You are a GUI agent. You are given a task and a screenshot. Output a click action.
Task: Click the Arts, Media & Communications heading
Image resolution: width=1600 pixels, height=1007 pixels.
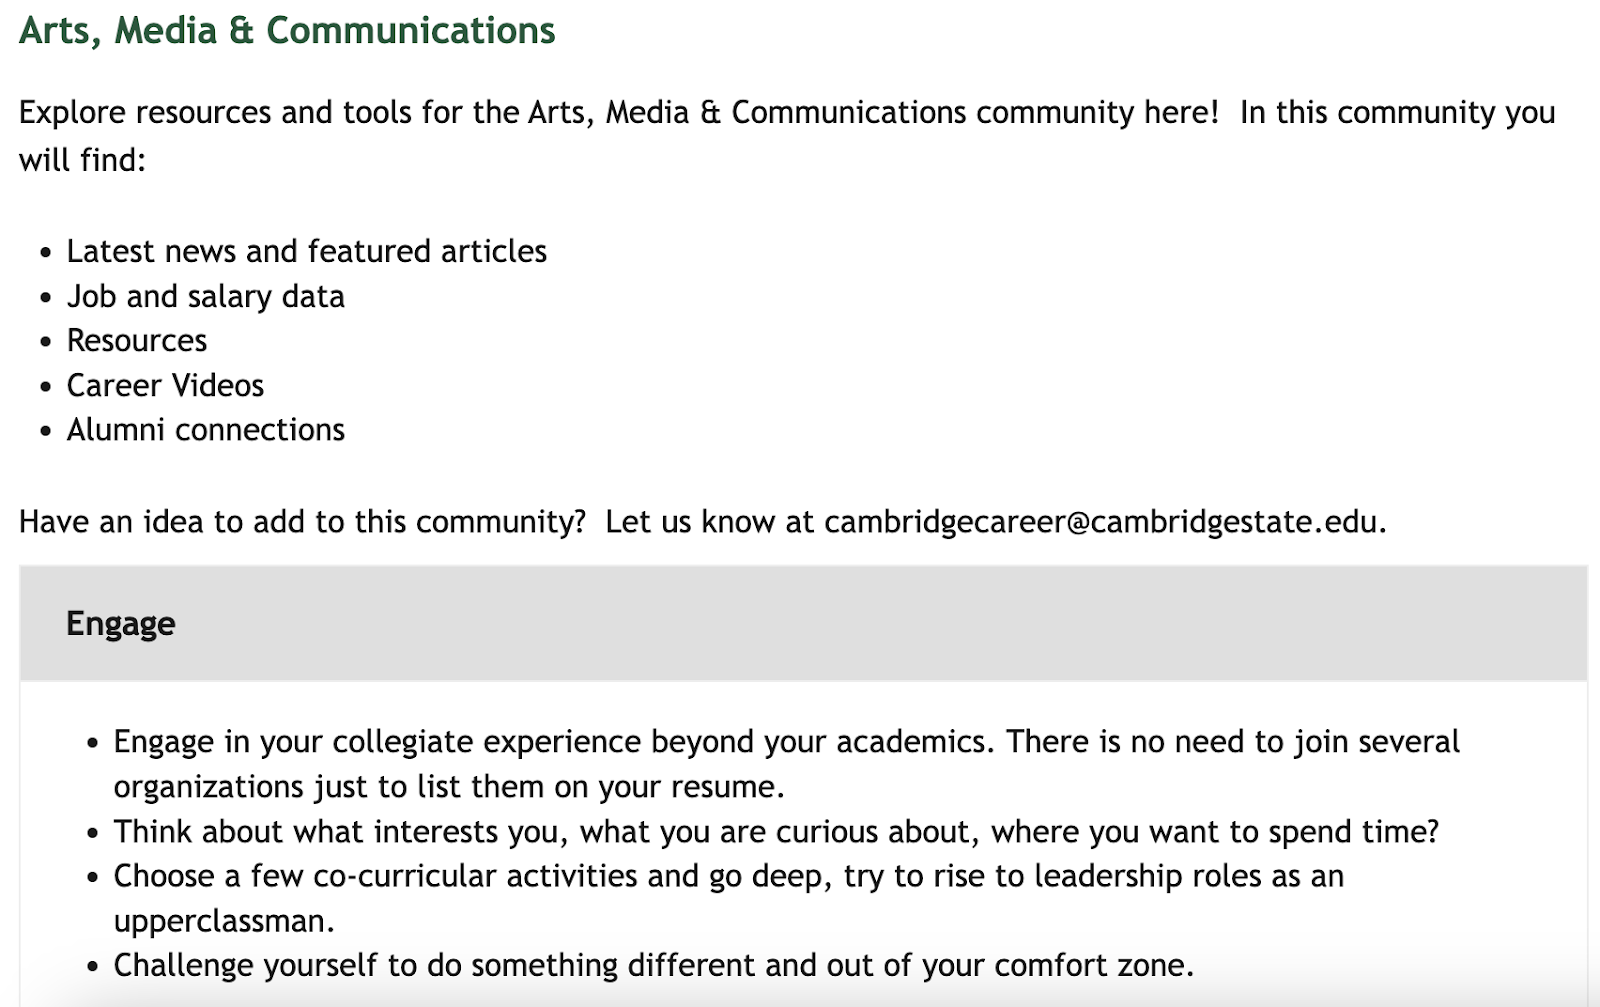point(287,31)
